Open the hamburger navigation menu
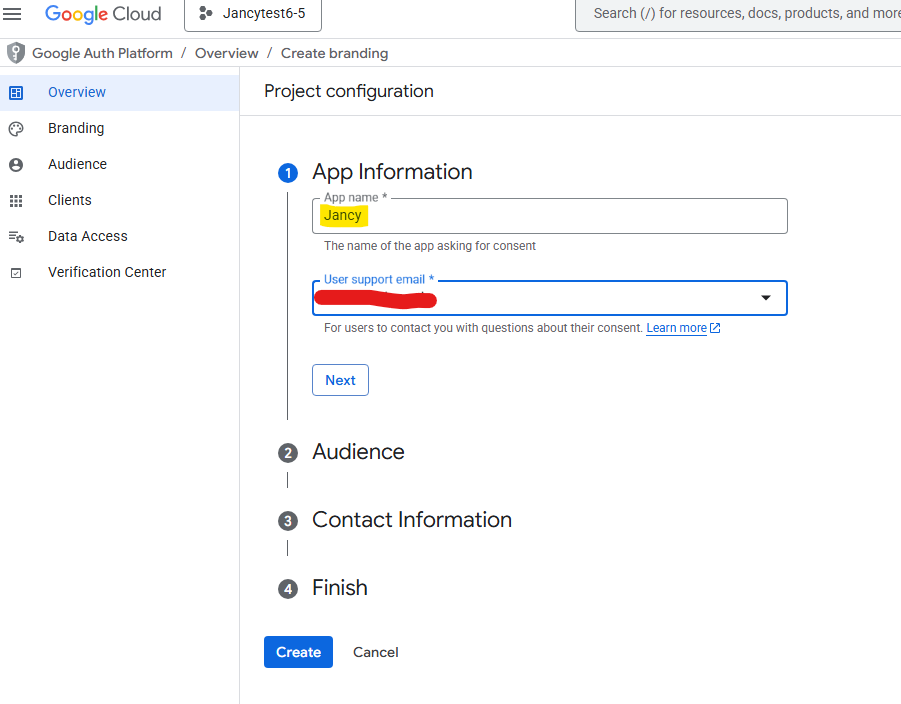Screen dimensions: 901x704 tap(12, 13)
